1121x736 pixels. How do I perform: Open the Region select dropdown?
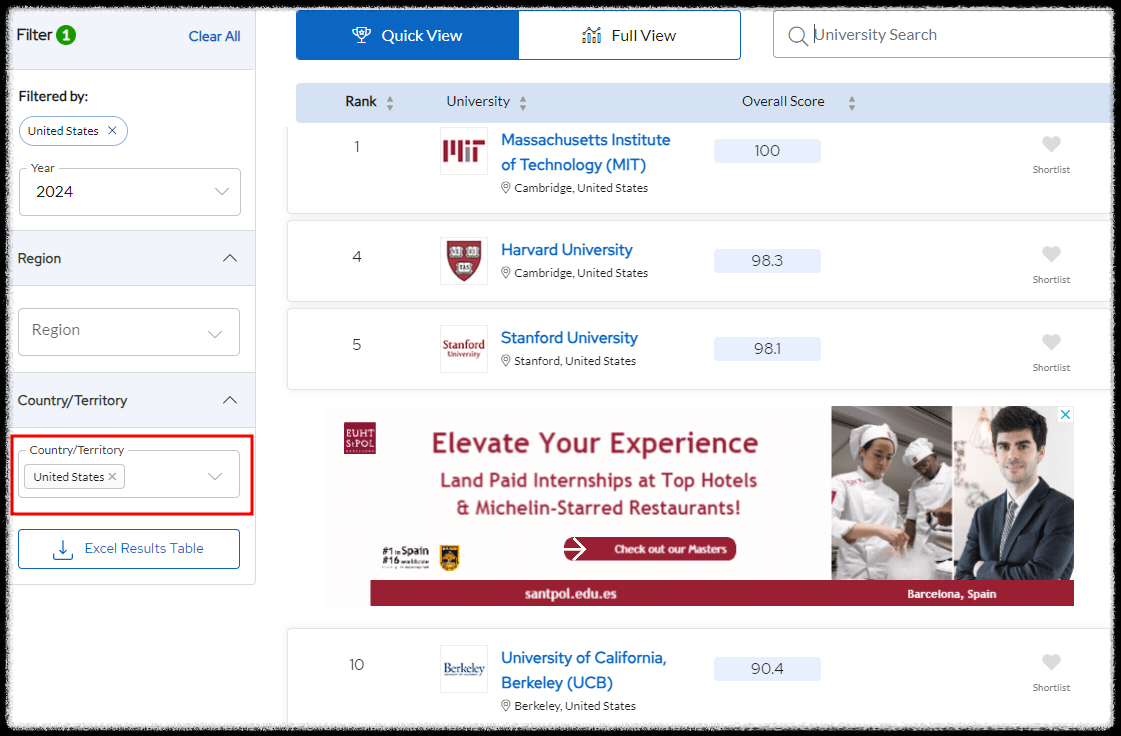pyautogui.click(x=129, y=332)
